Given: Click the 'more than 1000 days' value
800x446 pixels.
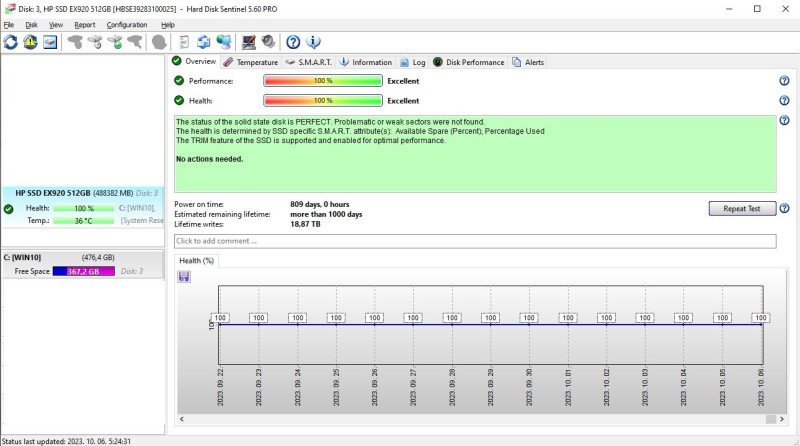Looking at the screenshot, I should pyautogui.click(x=326, y=214).
